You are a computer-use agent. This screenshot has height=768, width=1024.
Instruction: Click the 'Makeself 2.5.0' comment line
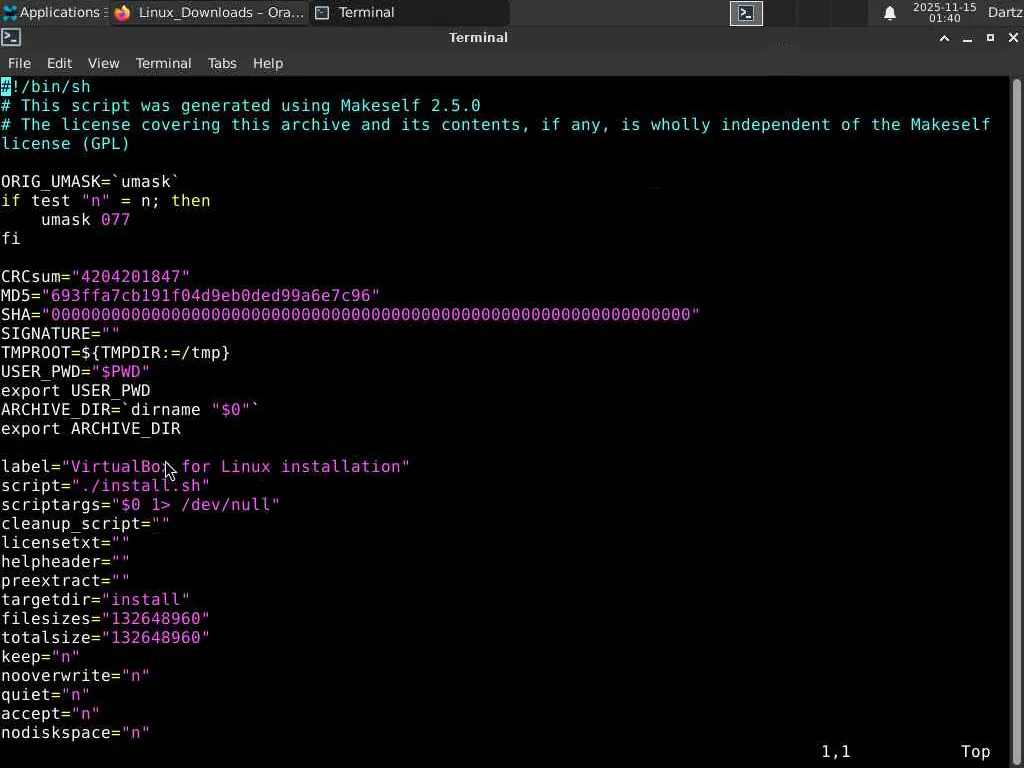[x=240, y=106]
